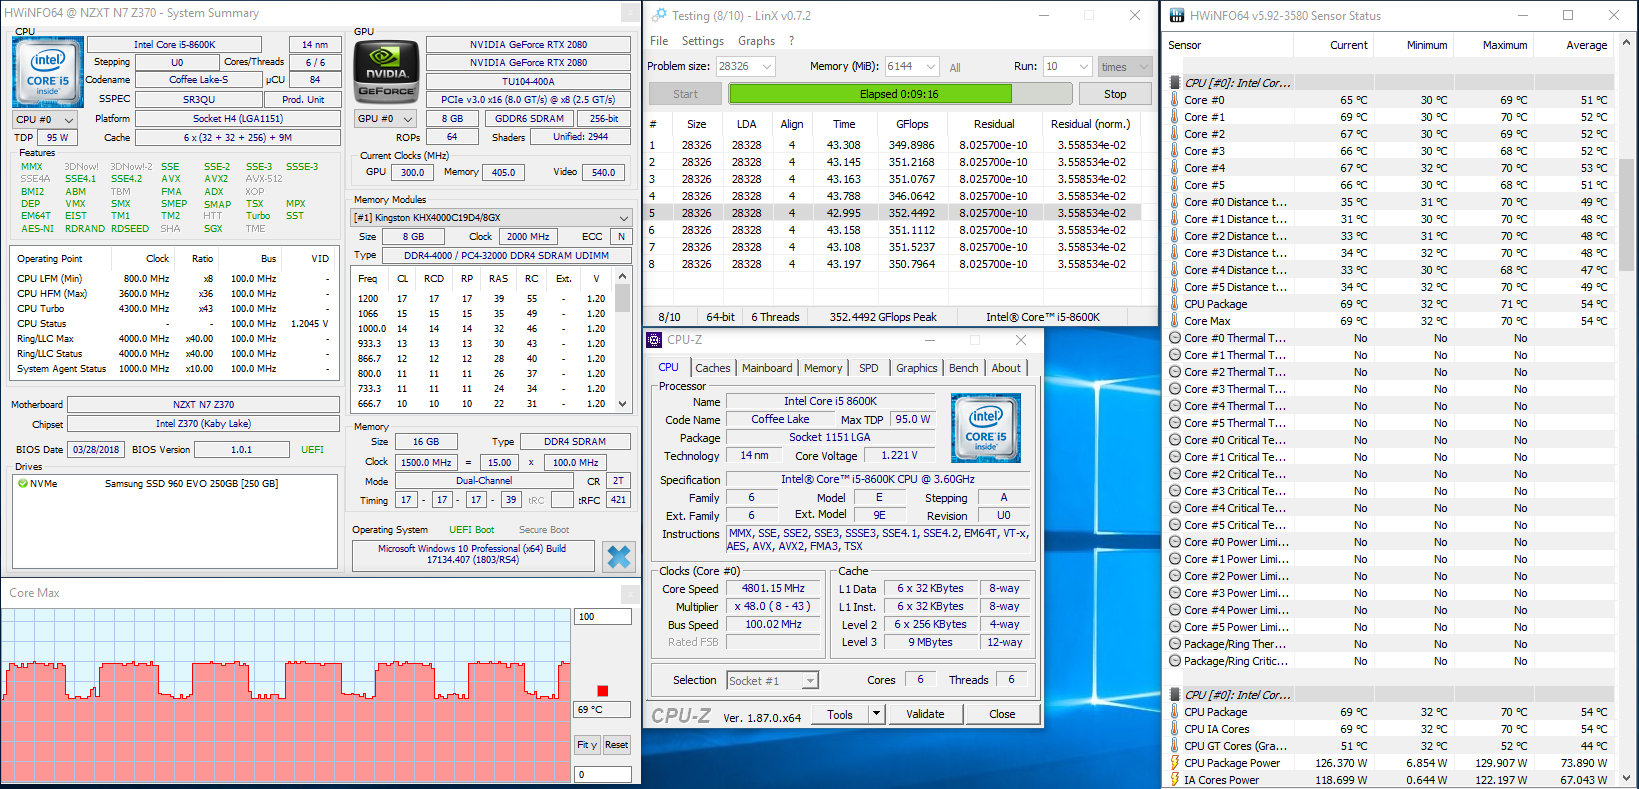Open the LinX Run count dropdown
The height and width of the screenshot is (789, 1639).
[1067, 67]
